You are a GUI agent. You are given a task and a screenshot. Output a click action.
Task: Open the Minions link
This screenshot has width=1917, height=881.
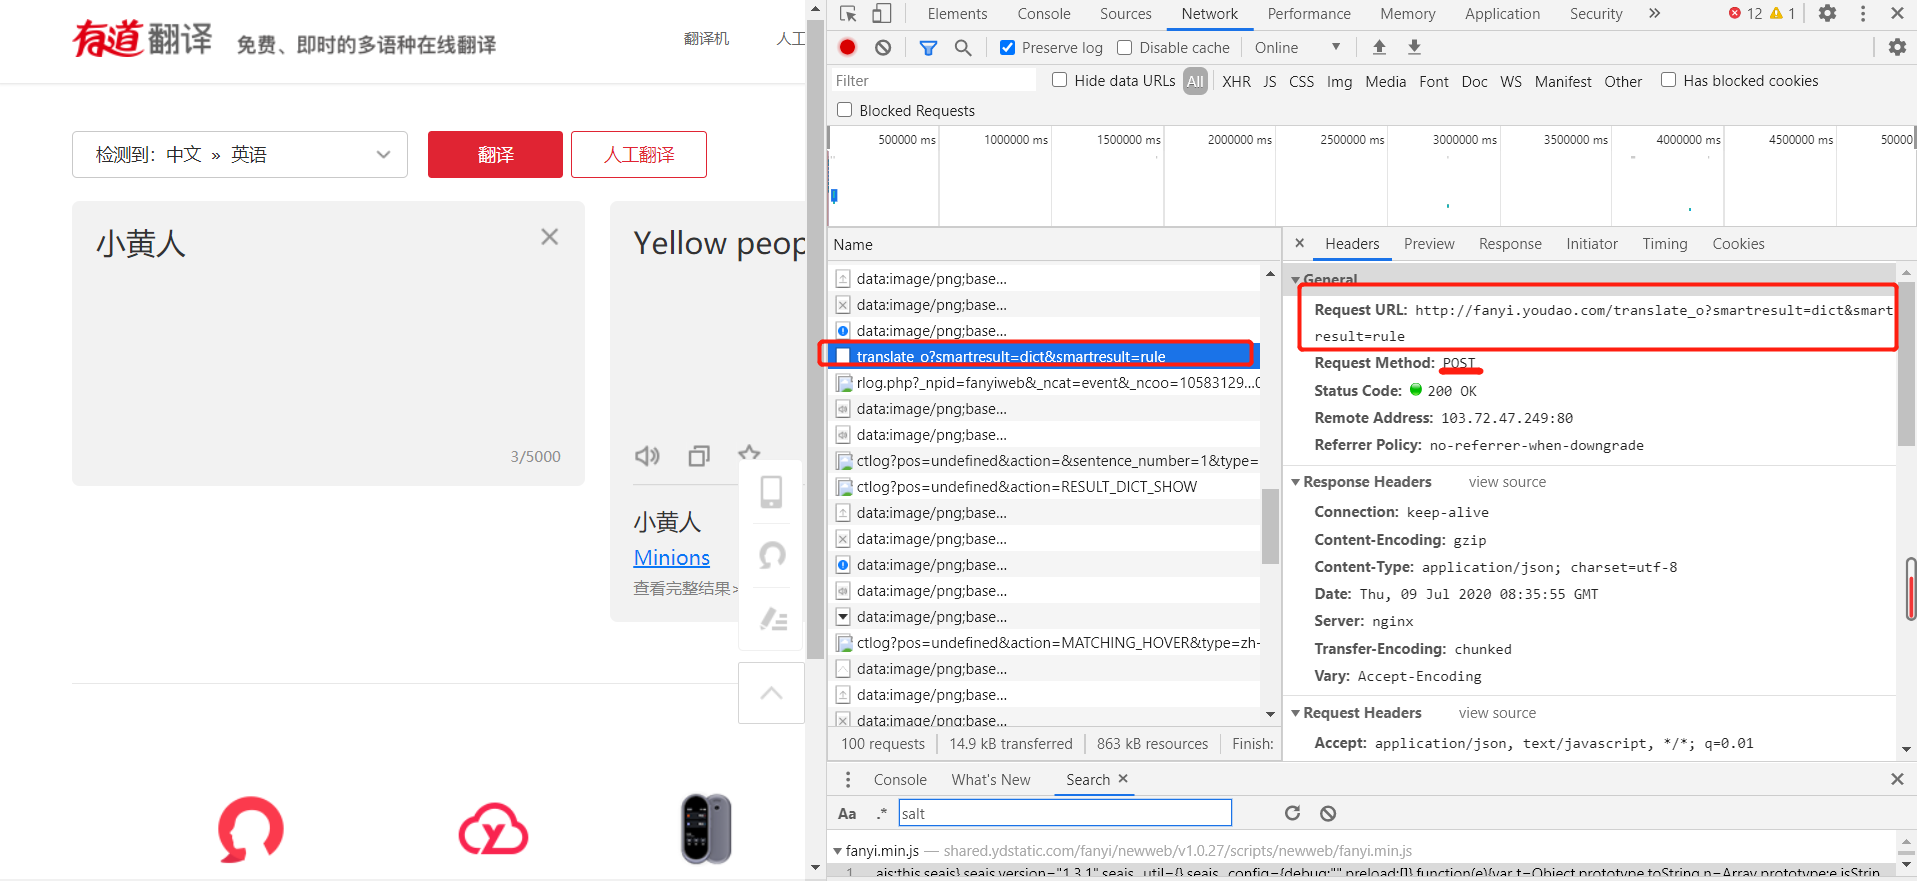coord(672,558)
